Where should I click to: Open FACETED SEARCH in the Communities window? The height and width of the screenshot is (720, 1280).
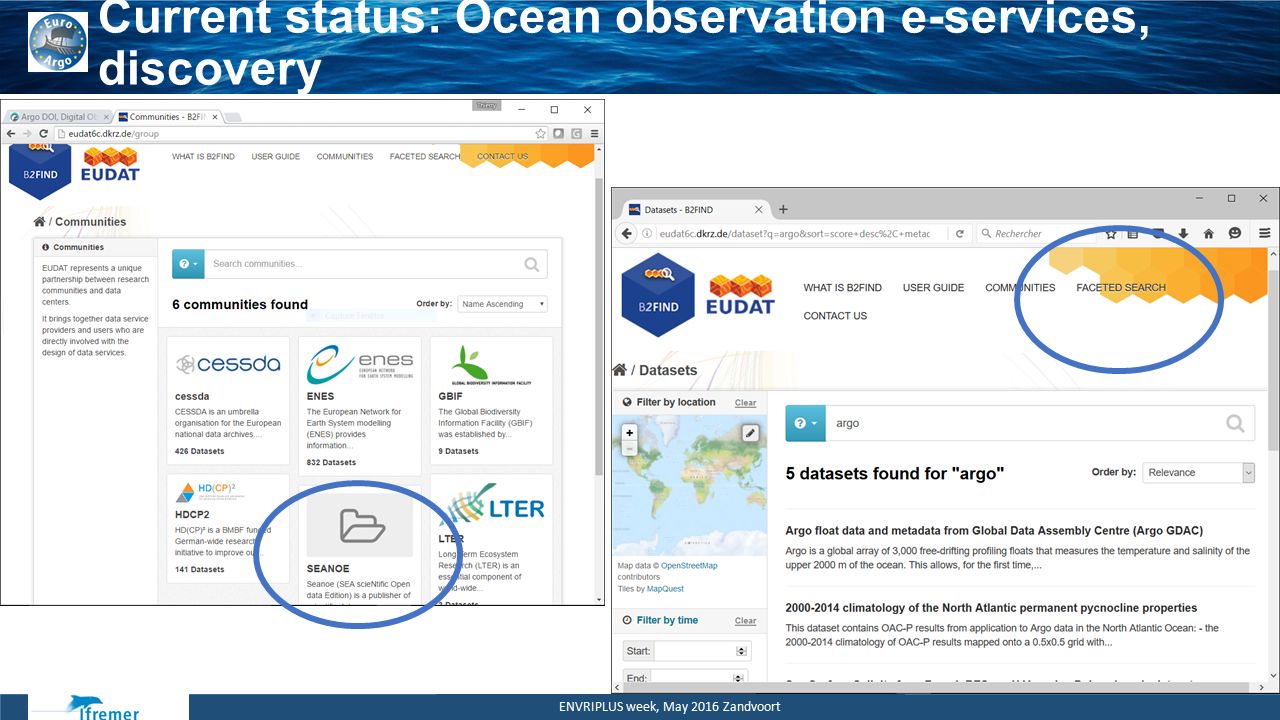coord(425,156)
